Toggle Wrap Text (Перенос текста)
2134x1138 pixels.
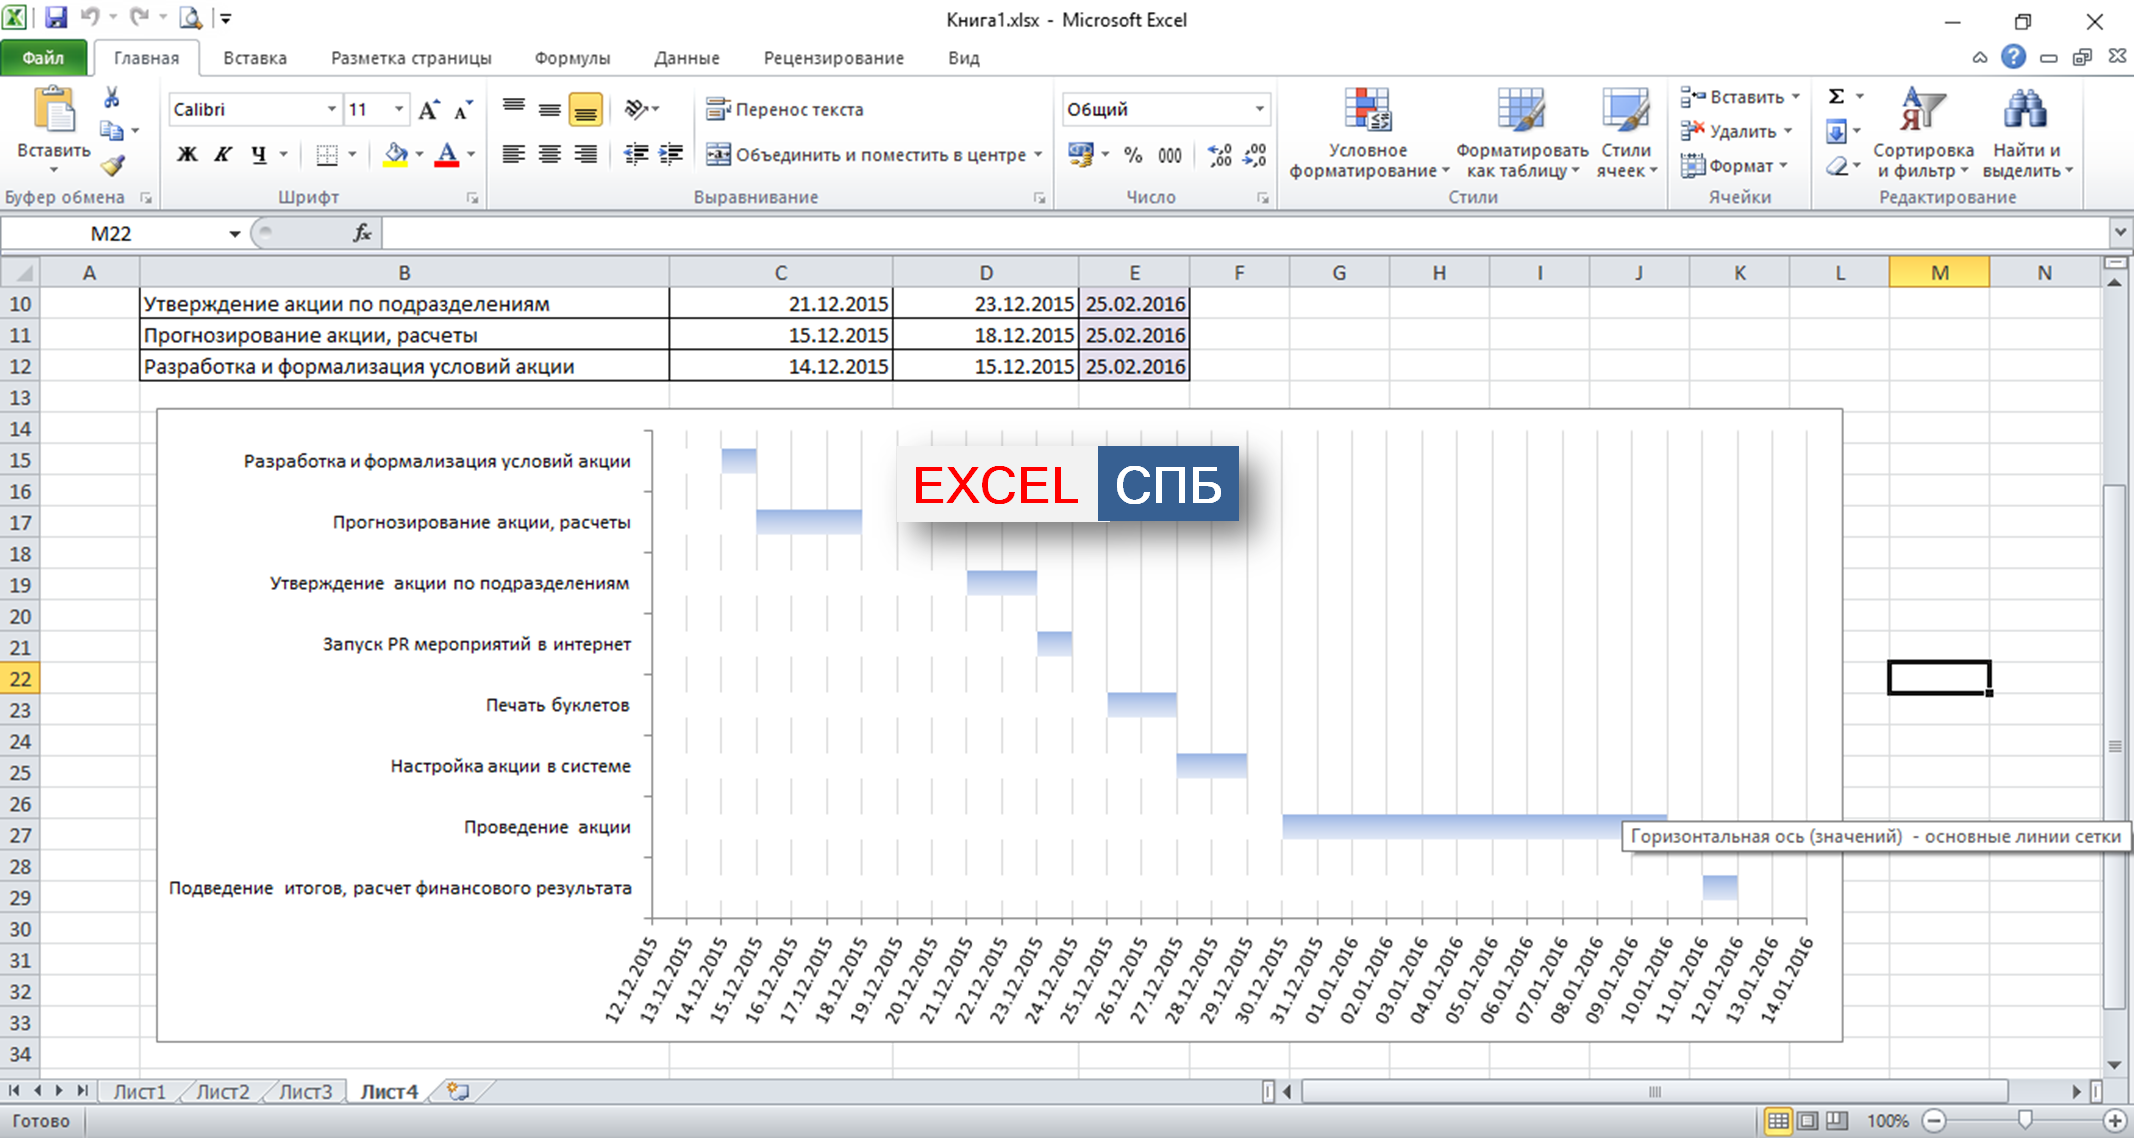(785, 109)
